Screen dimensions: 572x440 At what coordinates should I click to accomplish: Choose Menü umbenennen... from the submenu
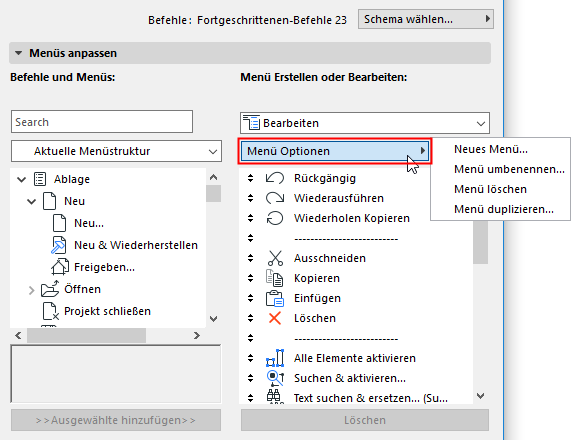click(509, 169)
